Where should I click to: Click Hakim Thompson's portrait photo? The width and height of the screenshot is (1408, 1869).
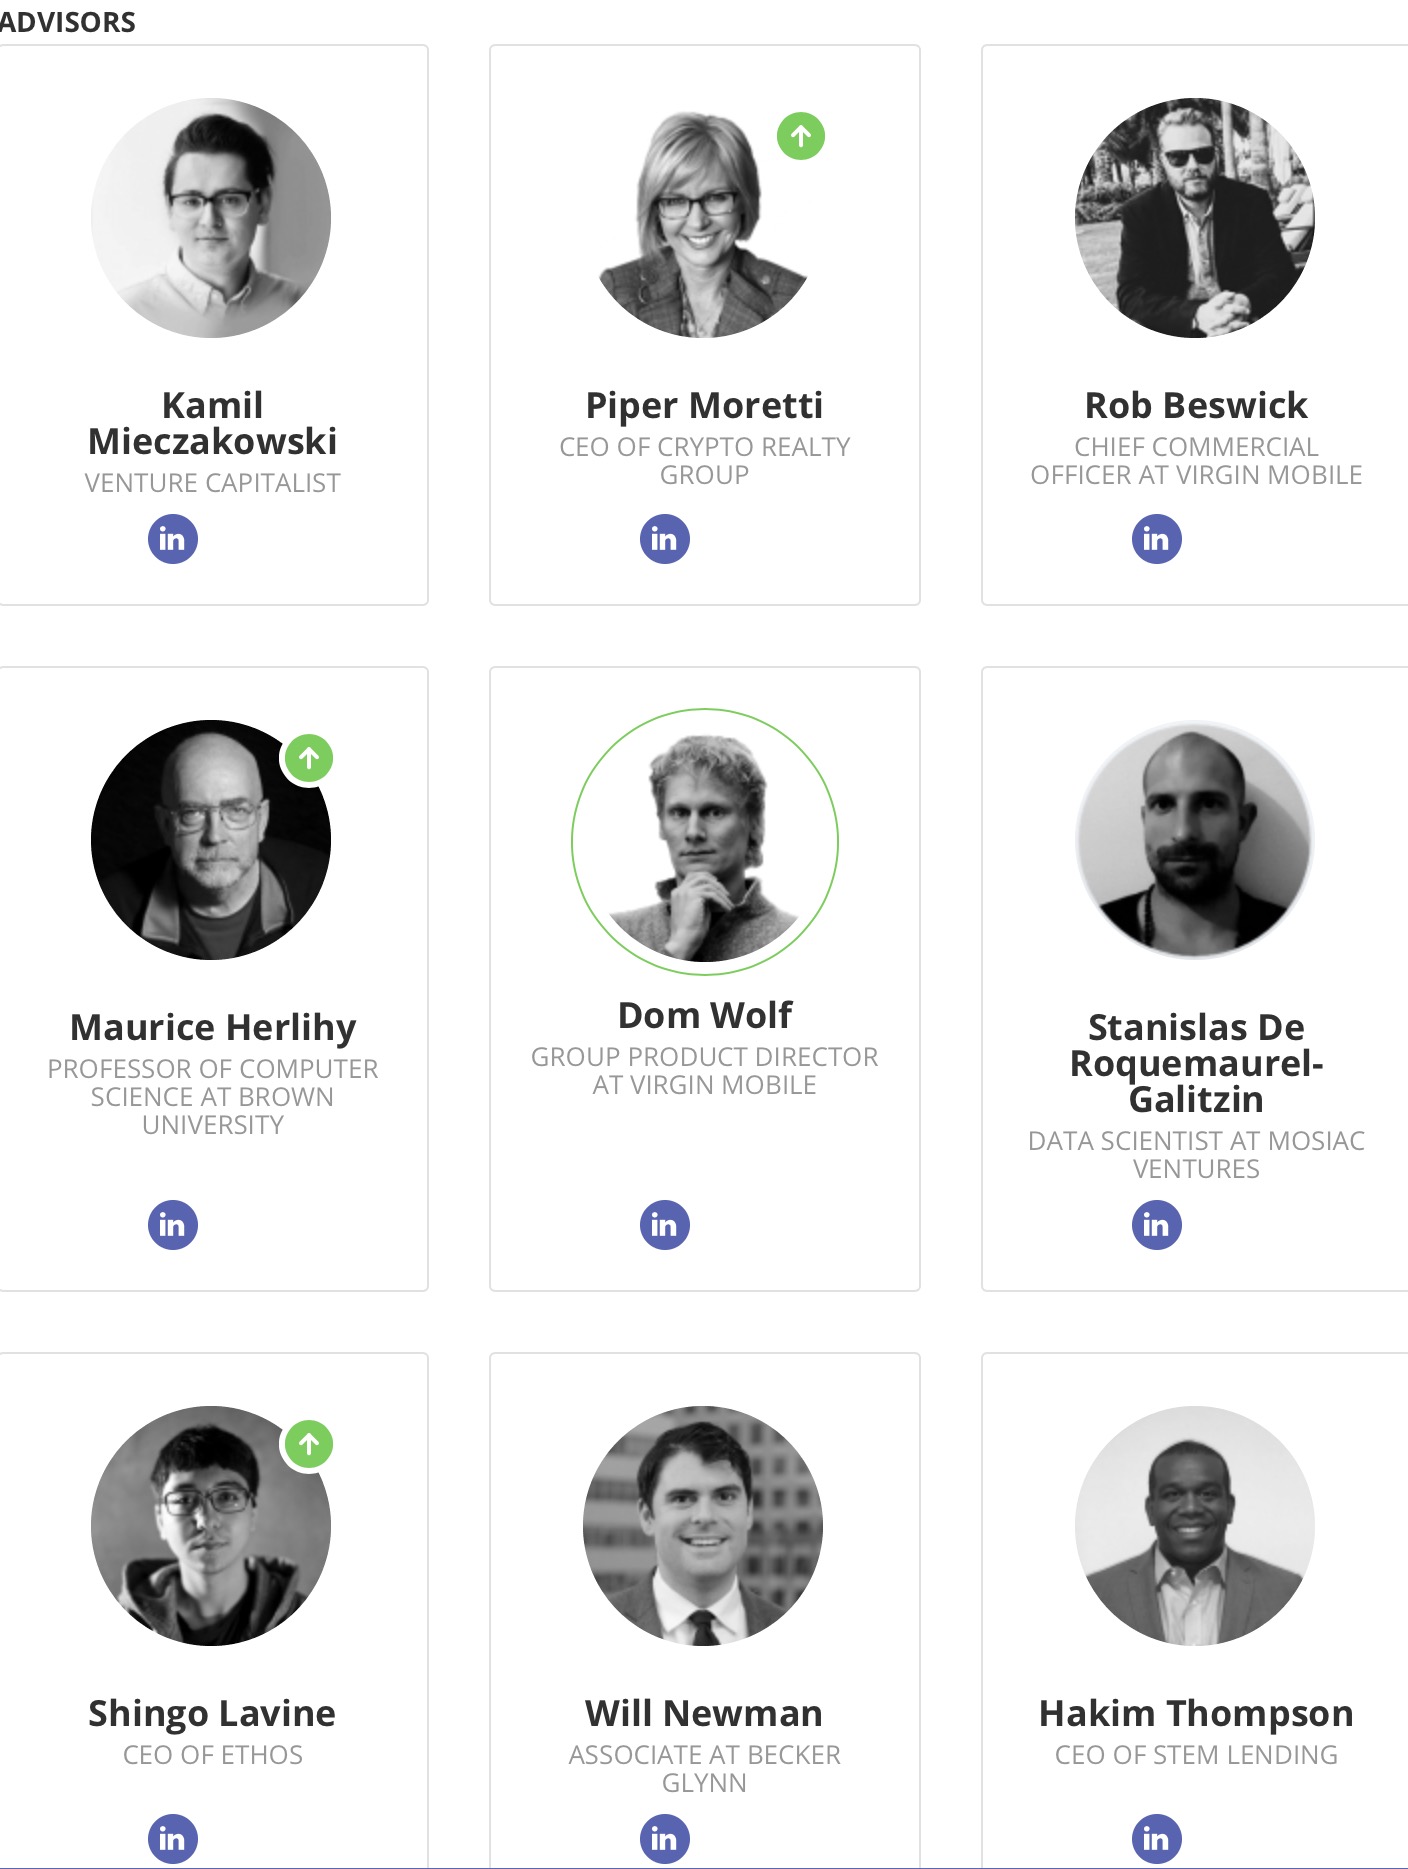coord(1195,1526)
